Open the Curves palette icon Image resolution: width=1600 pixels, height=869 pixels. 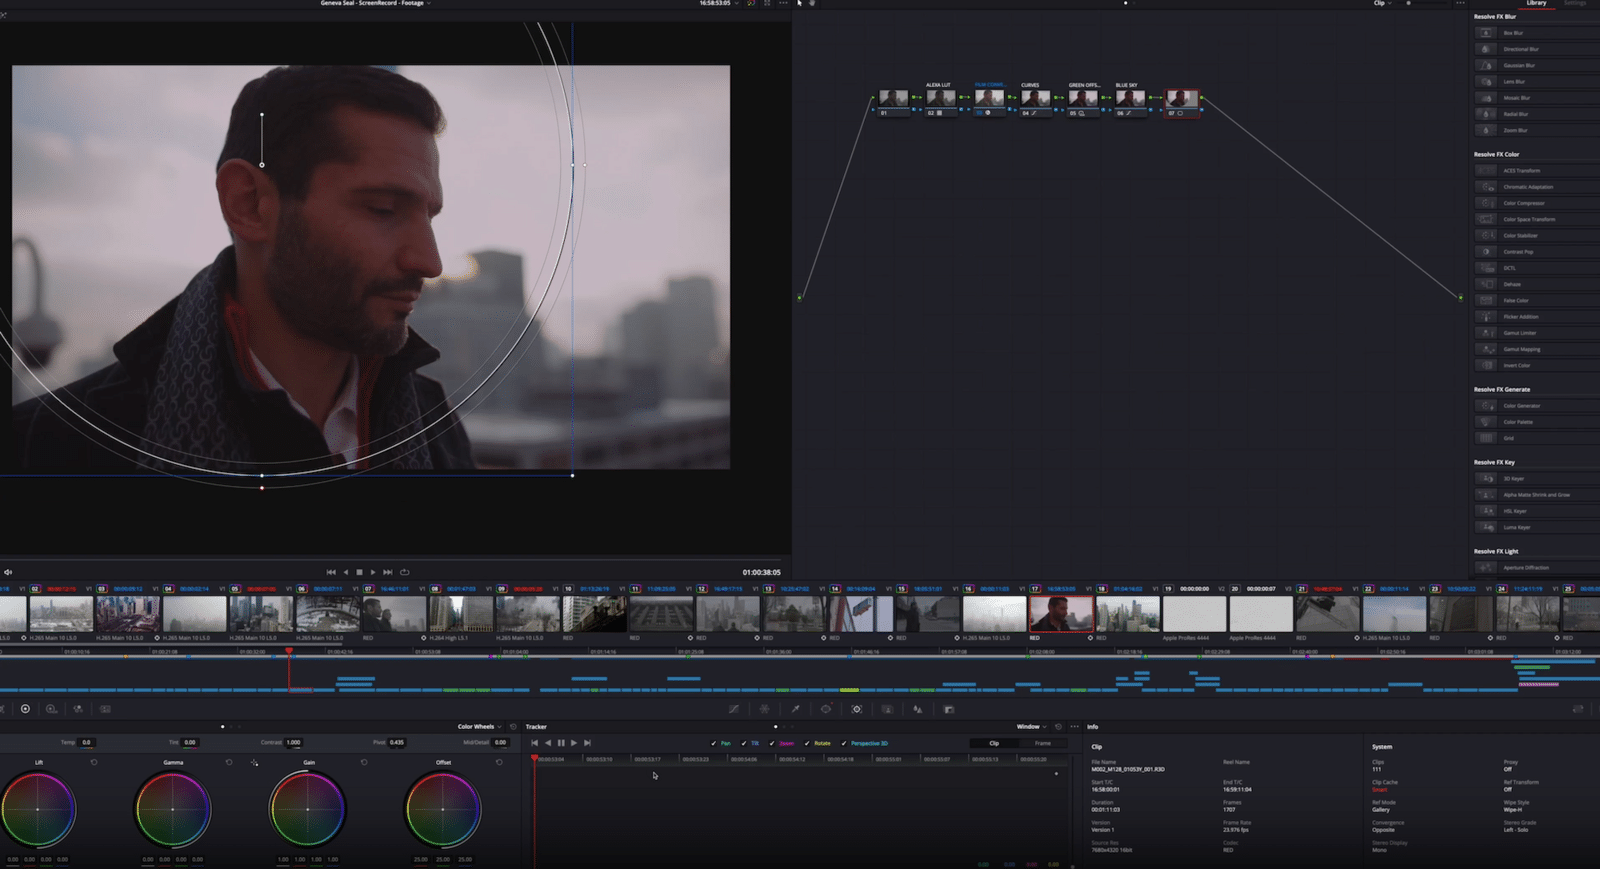(x=734, y=709)
